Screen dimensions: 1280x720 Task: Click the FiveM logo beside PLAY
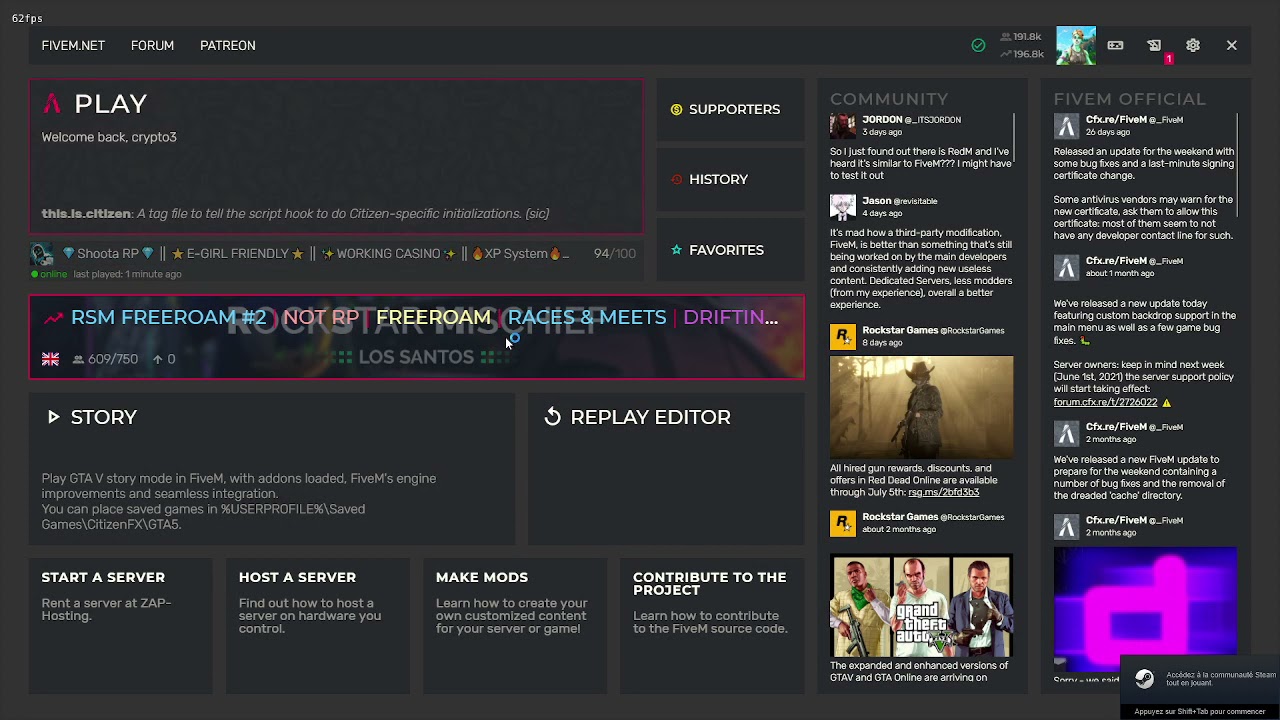[52, 103]
